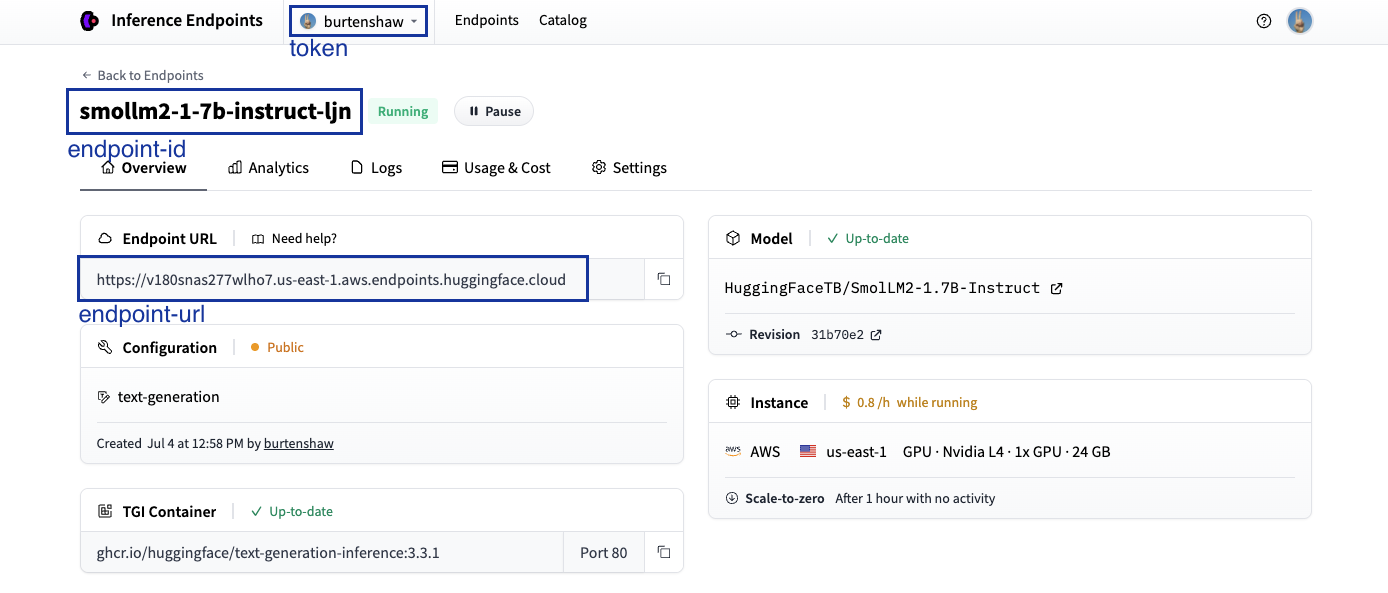Click the Analytics tab chart icon
1388x593 pixels.
235,167
